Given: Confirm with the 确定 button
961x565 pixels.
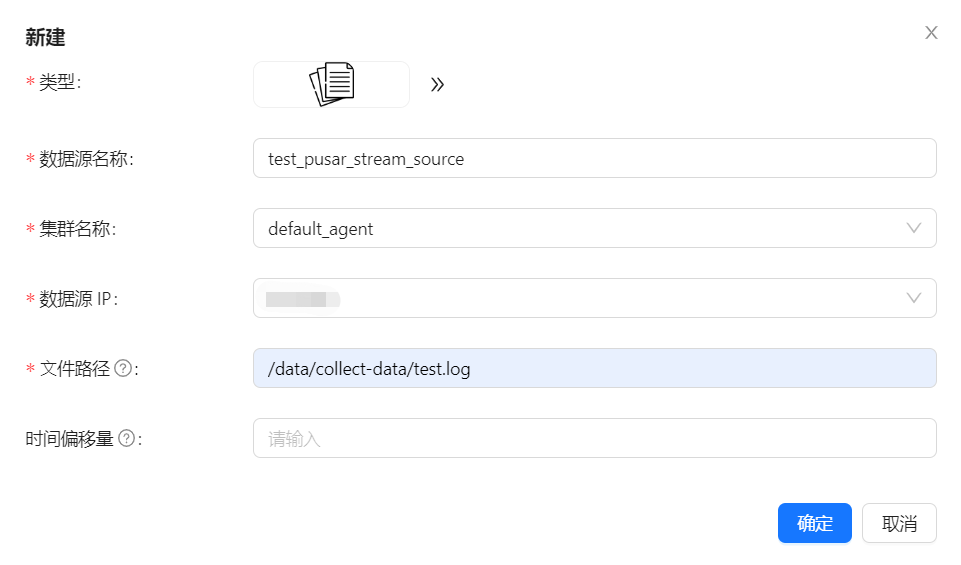Looking at the screenshot, I should click(x=814, y=523).
